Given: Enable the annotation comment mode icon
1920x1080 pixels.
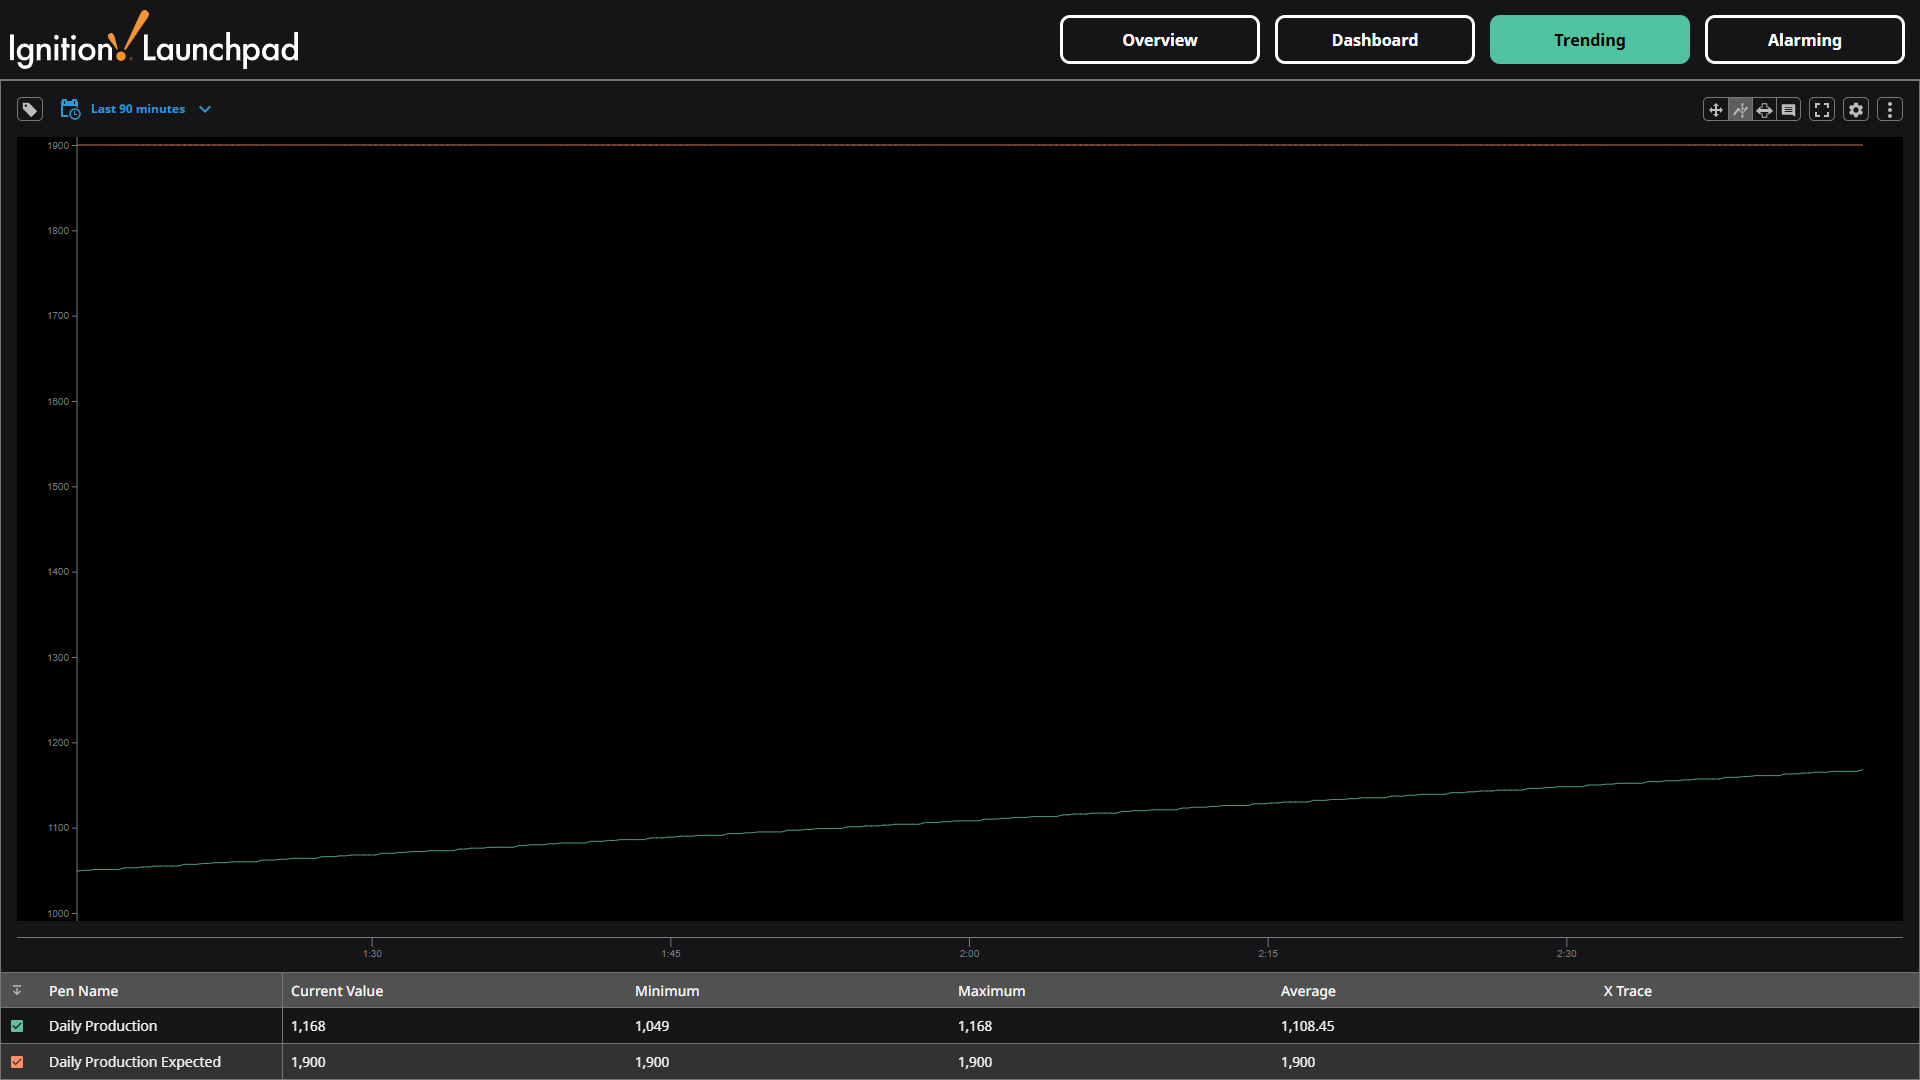Looking at the screenshot, I should coord(1789,110).
